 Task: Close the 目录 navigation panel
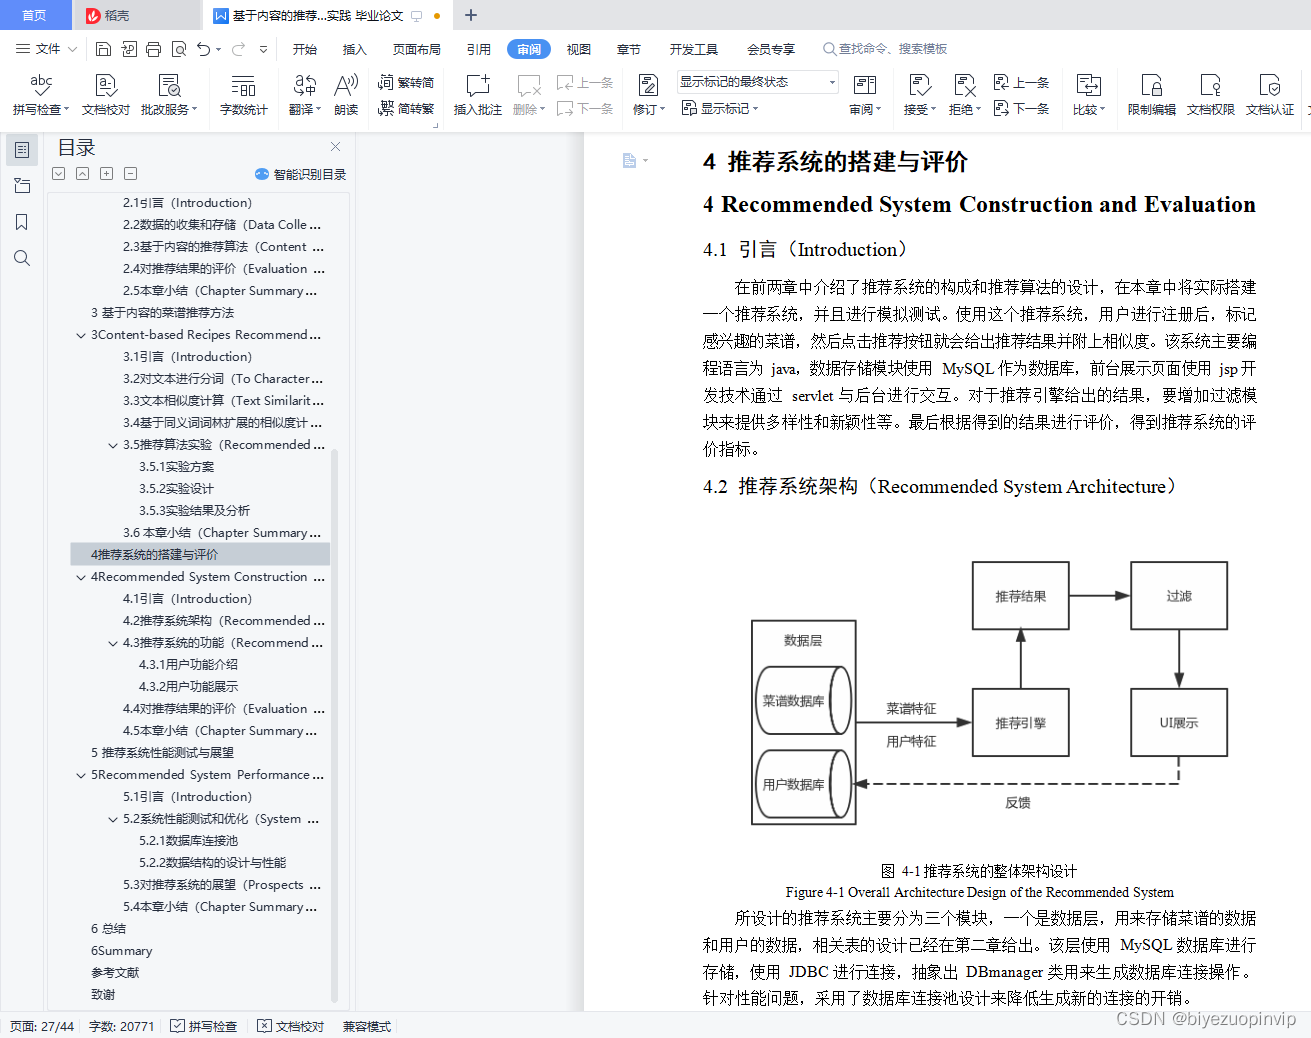click(x=336, y=147)
